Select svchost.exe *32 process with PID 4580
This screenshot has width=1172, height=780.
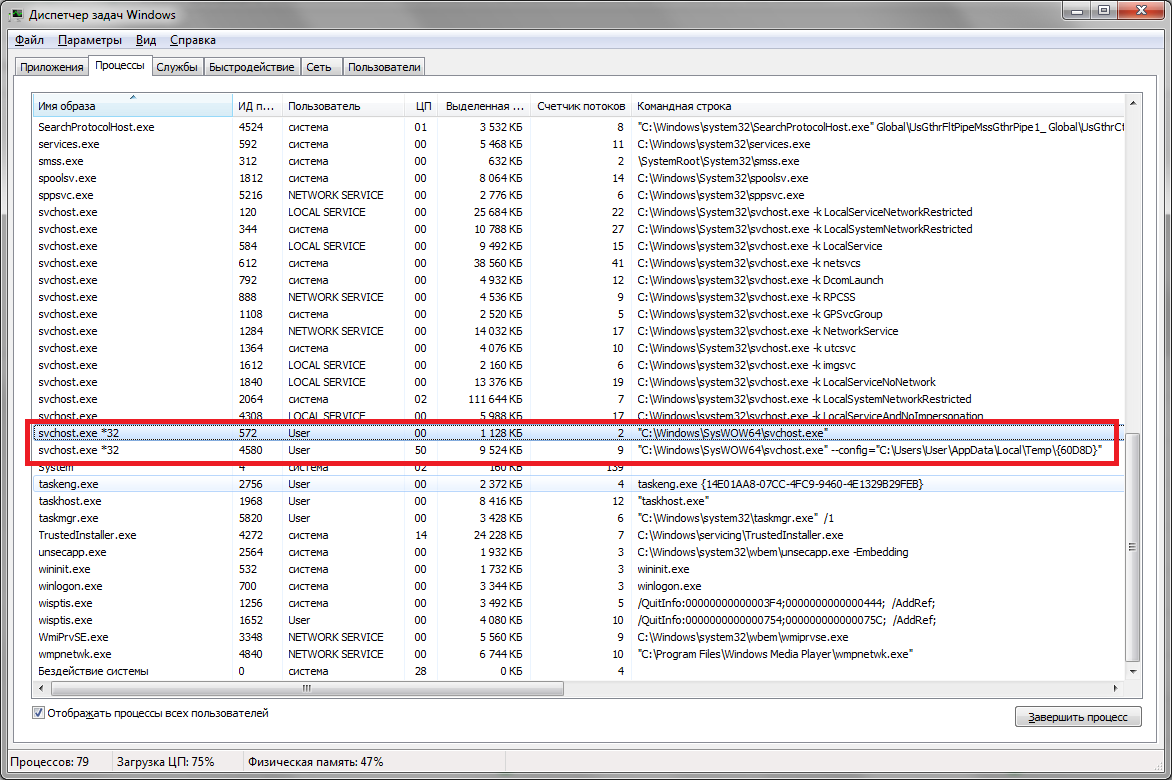(78, 451)
